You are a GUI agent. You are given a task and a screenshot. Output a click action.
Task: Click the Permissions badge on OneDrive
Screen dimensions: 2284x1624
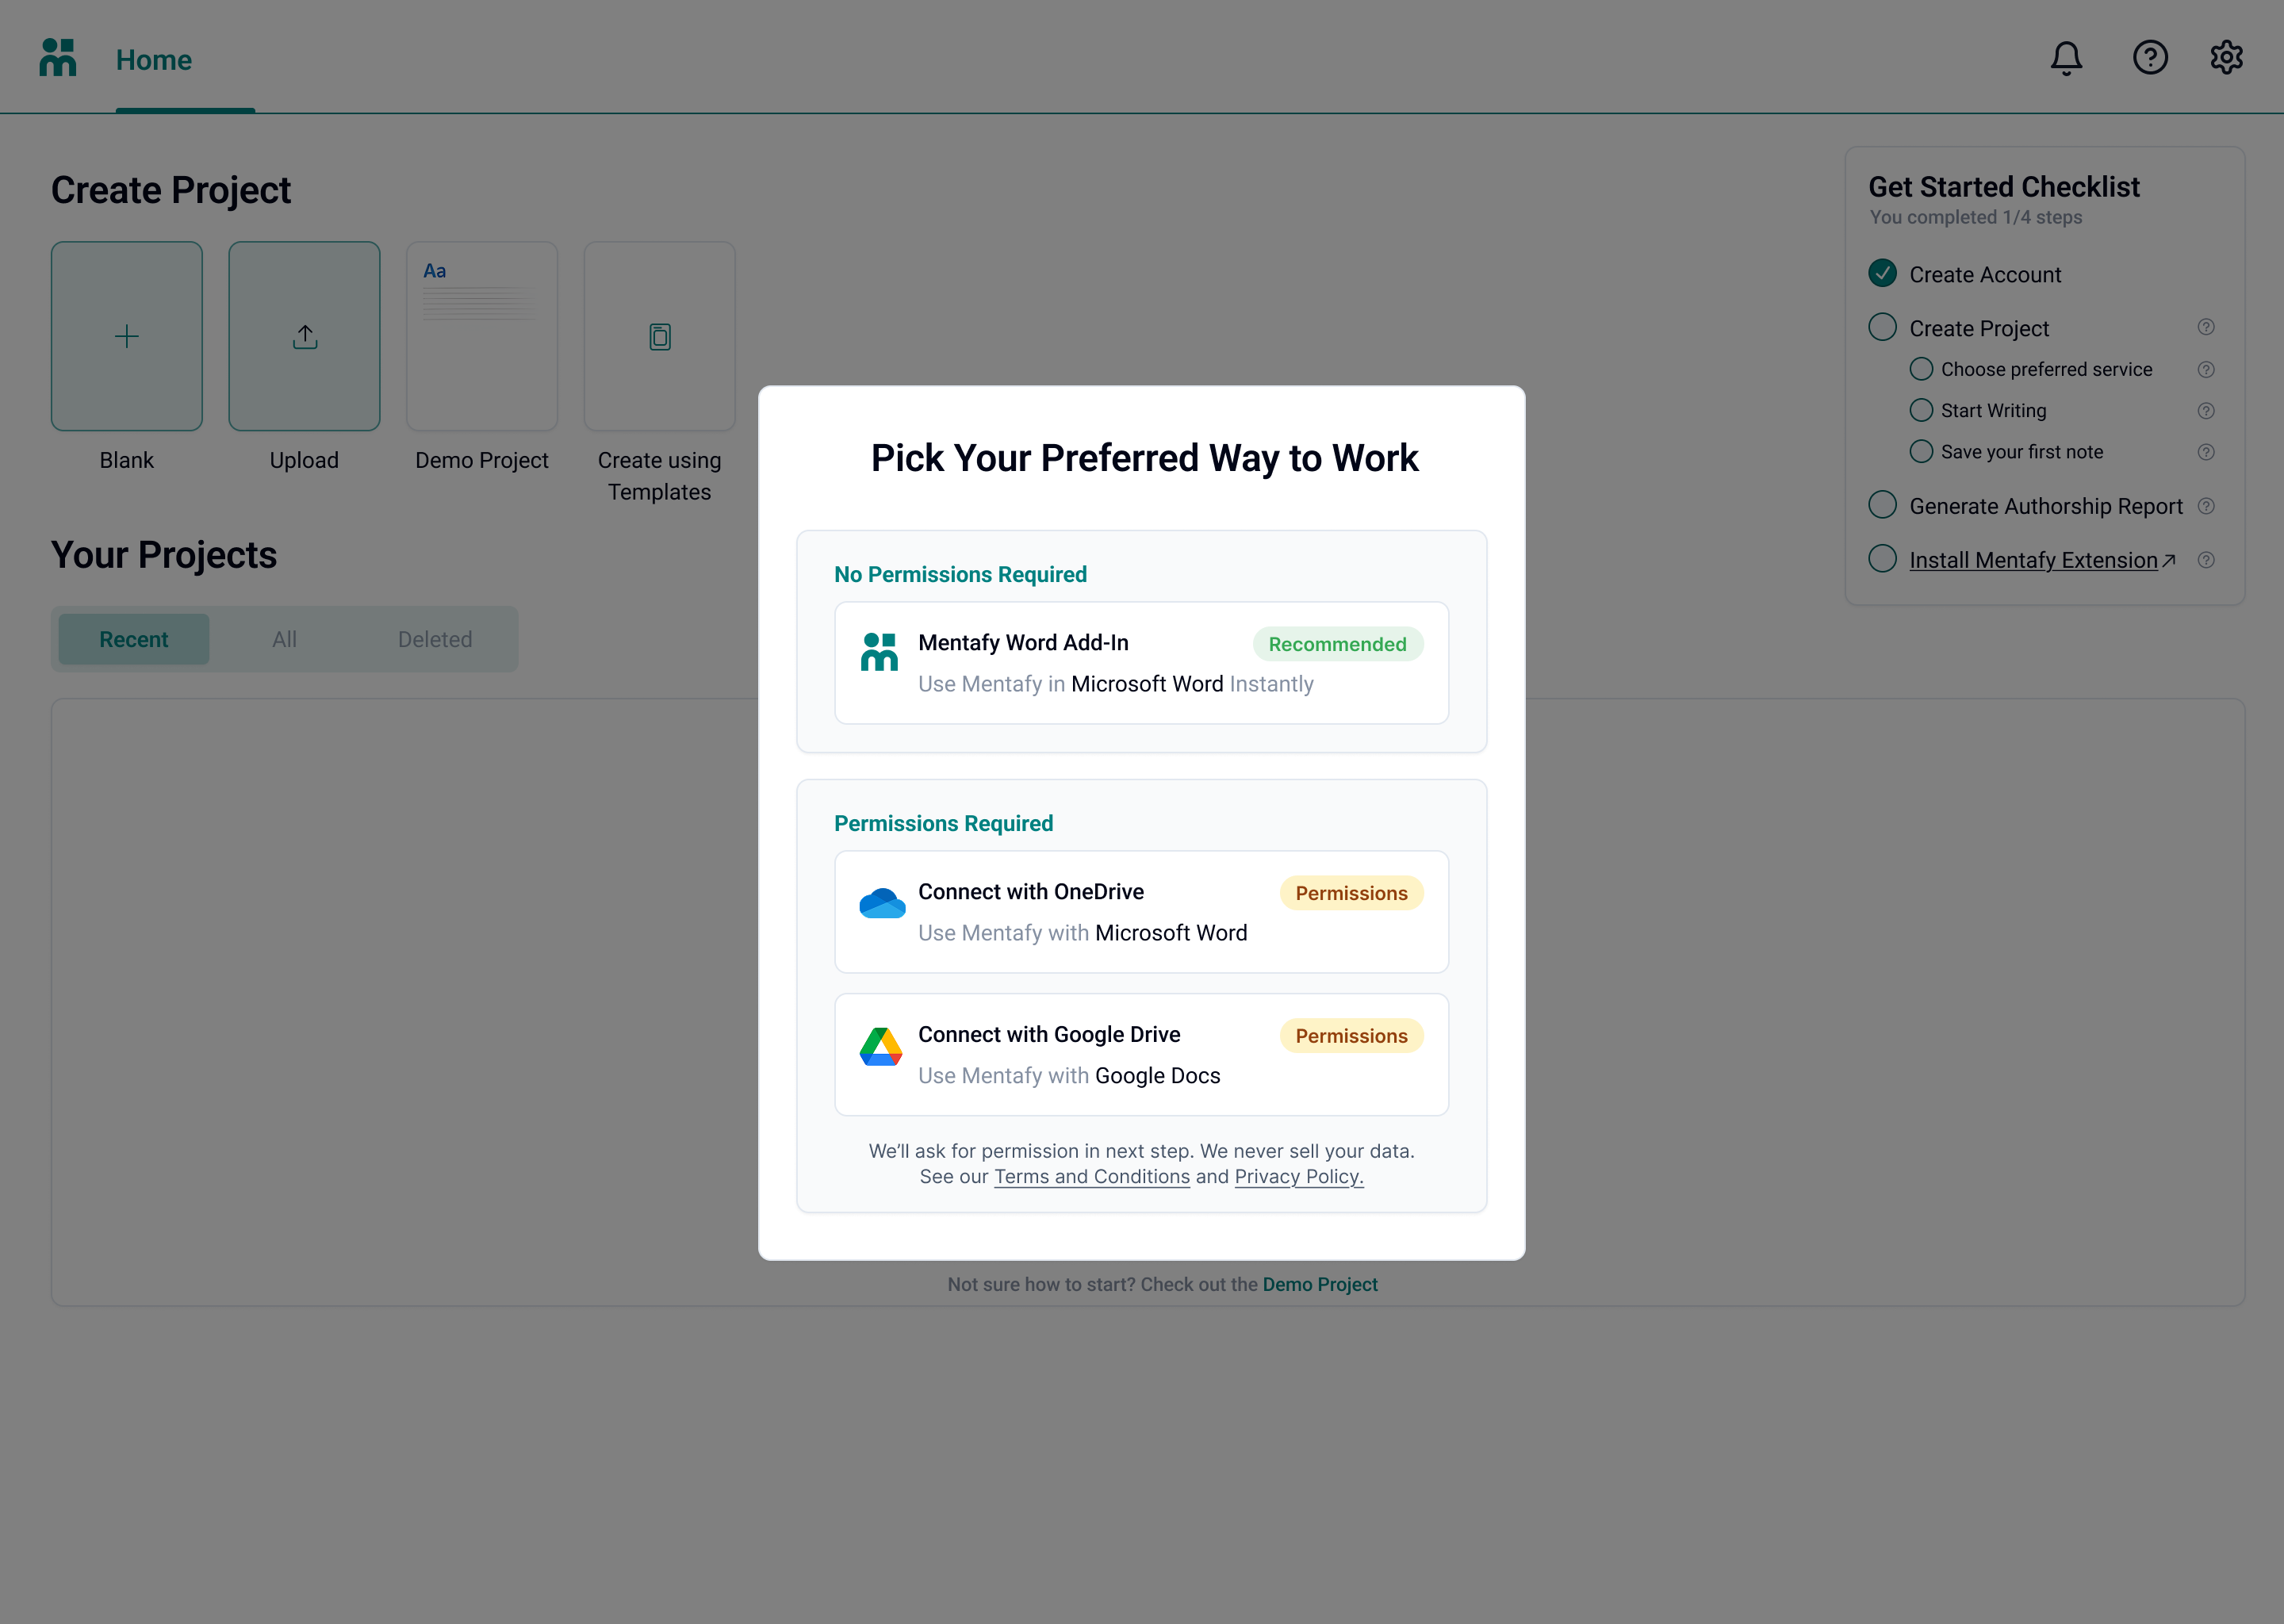(x=1351, y=894)
